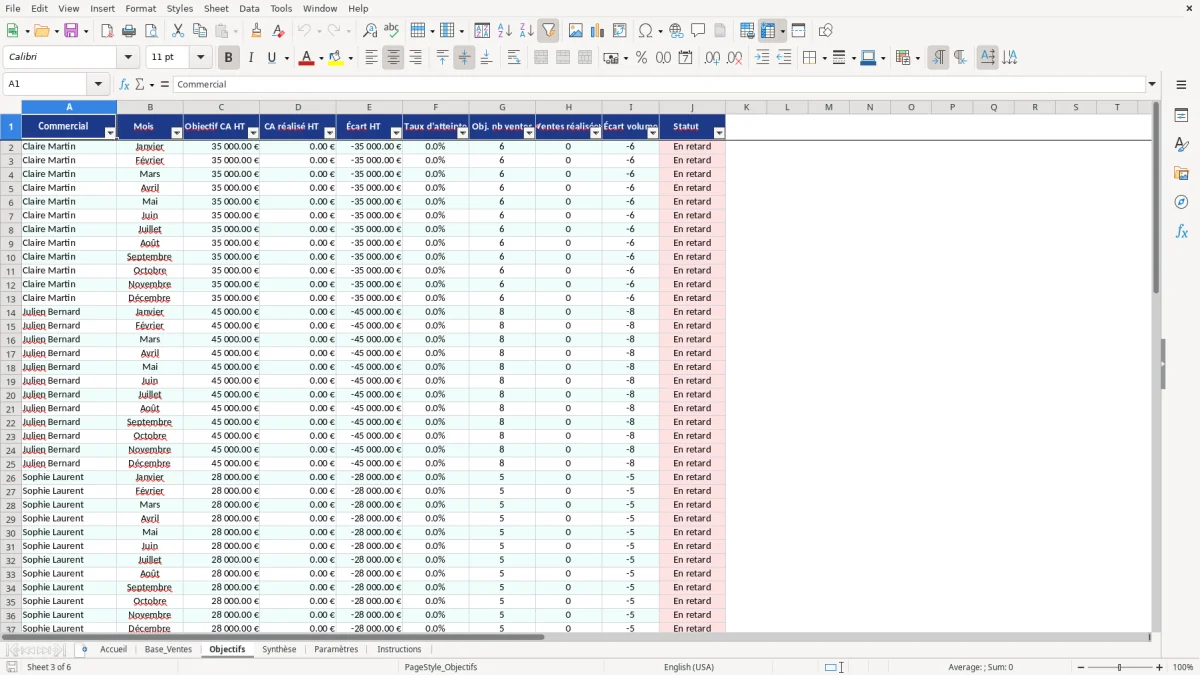Image resolution: width=1200 pixels, height=675 pixels.
Task: Open the Commercial column filter dropdown
Action: point(110,133)
